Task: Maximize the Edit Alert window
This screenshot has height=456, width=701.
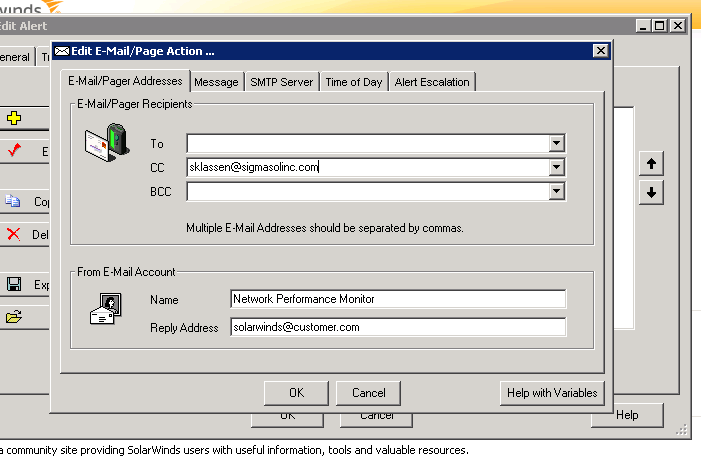Action: coord(659,26)
